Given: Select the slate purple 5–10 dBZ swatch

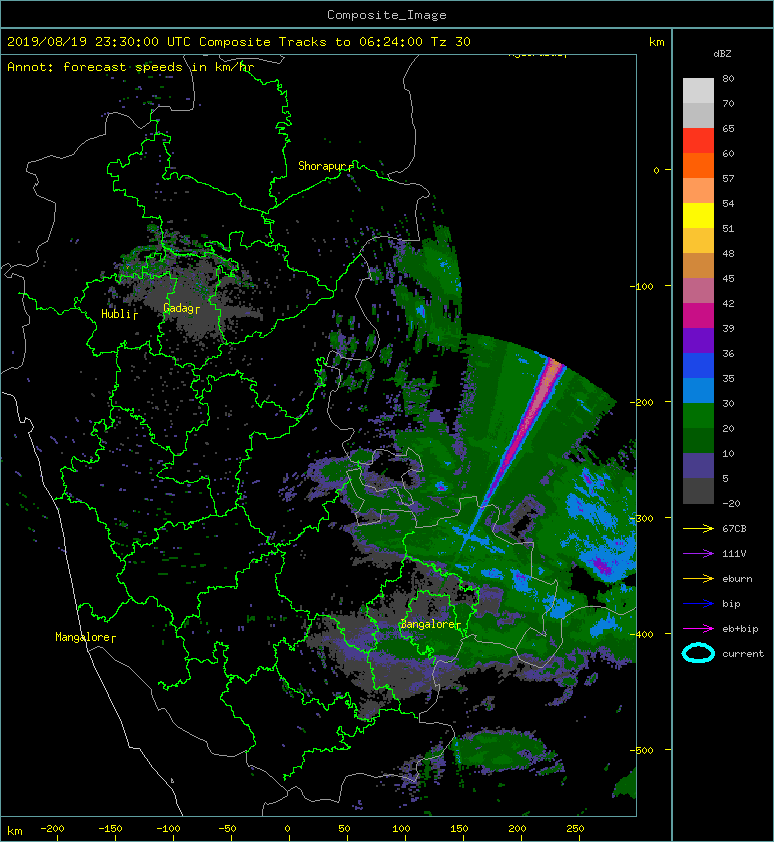Looking at the screenshot, I should 698,466.
